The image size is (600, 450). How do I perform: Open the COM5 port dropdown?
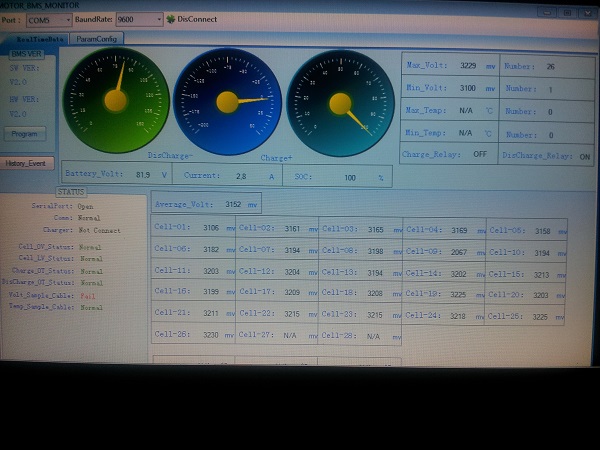point(48,19)
